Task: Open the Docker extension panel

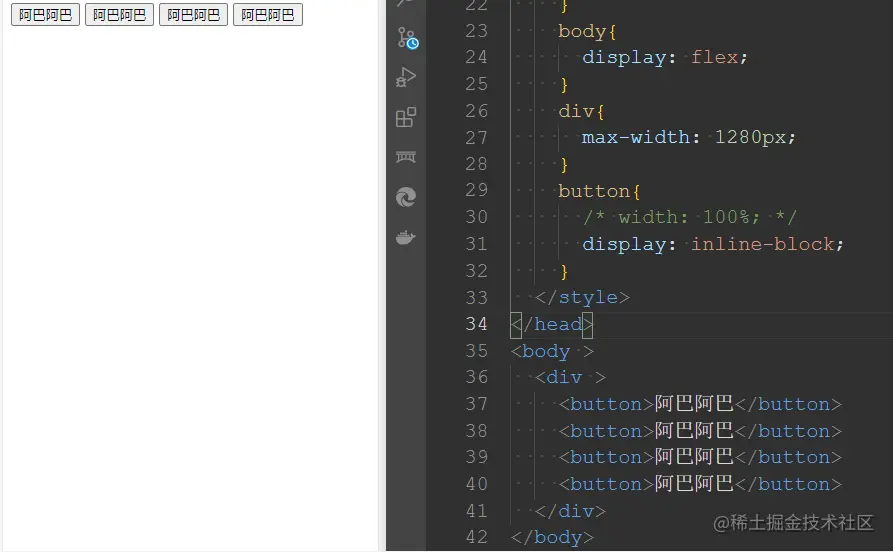Action: pos(406,237)
